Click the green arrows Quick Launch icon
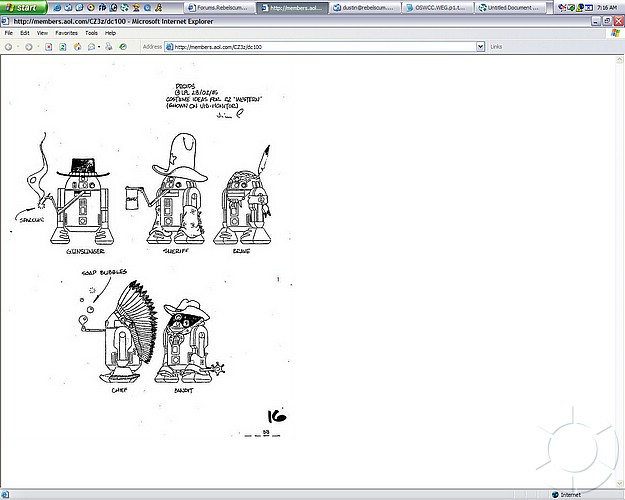 click(125, 8)
